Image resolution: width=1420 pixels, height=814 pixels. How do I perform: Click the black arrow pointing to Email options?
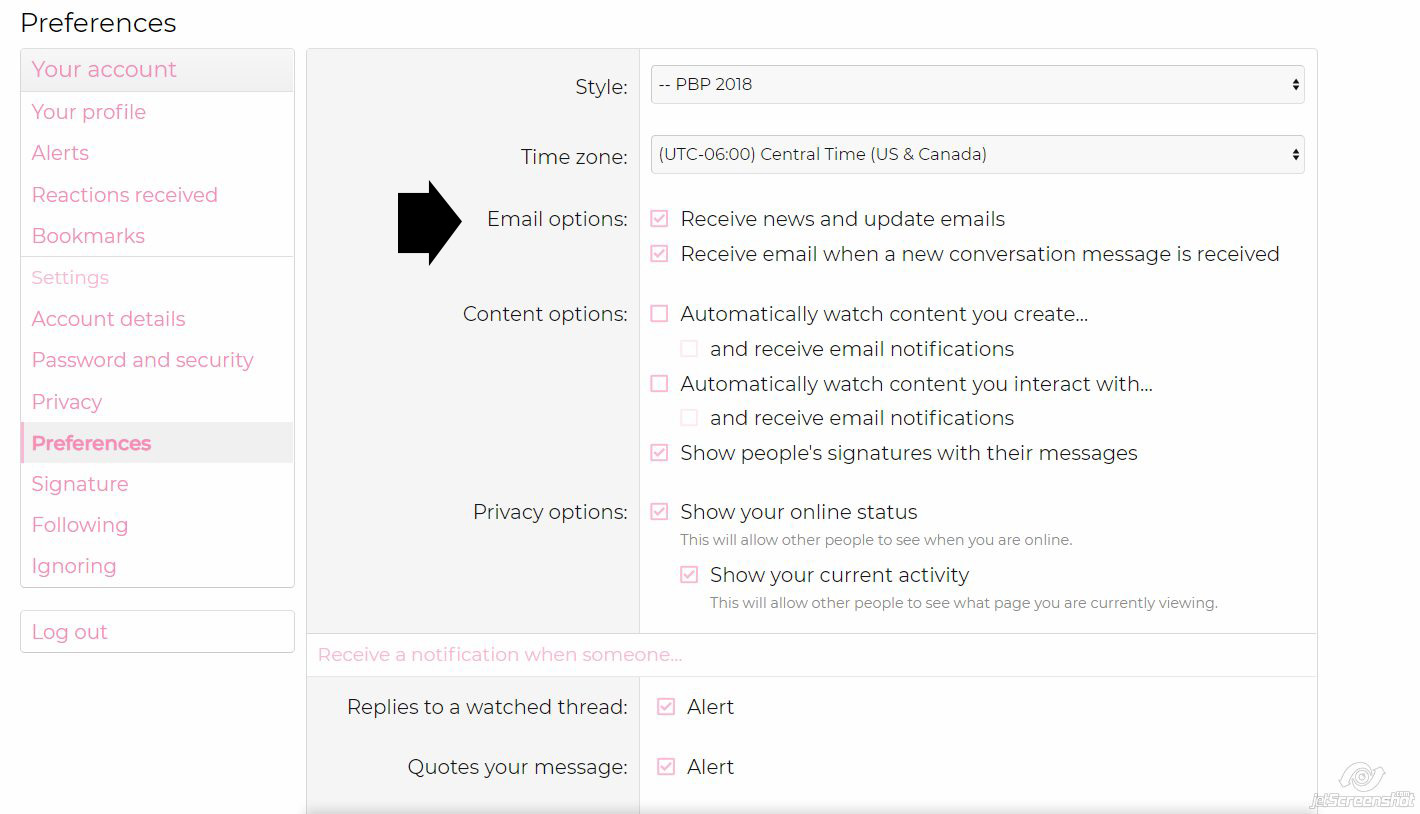429,223
